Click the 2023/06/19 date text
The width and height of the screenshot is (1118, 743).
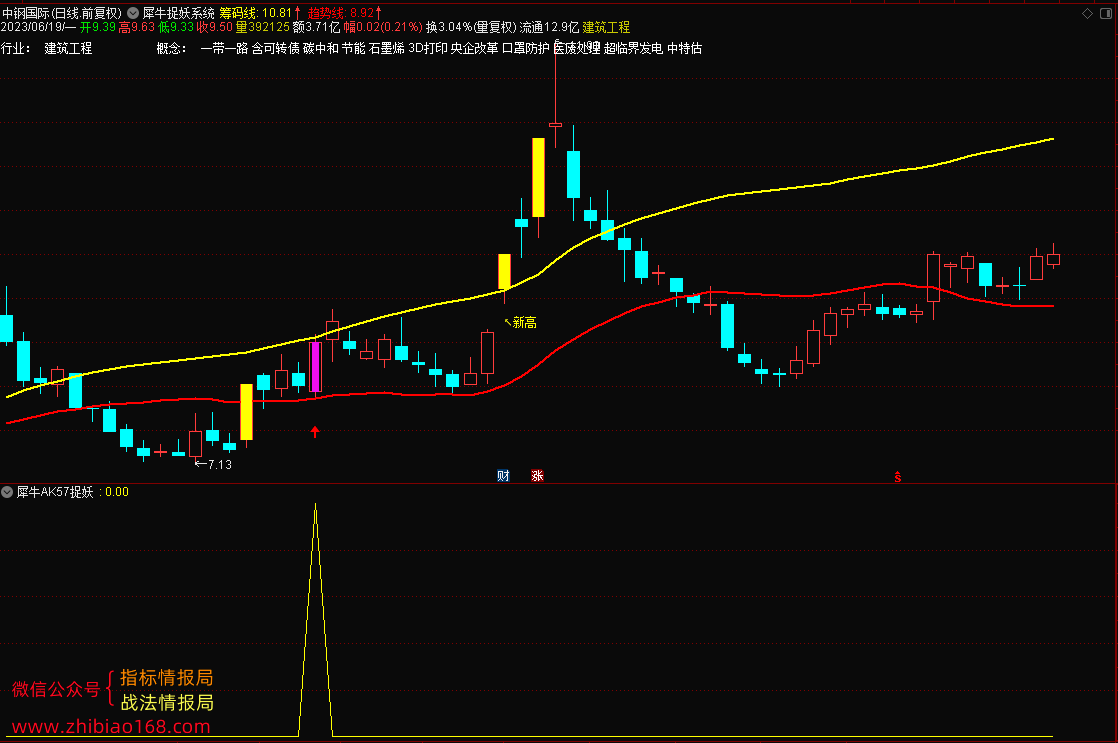tap(33, 27)
